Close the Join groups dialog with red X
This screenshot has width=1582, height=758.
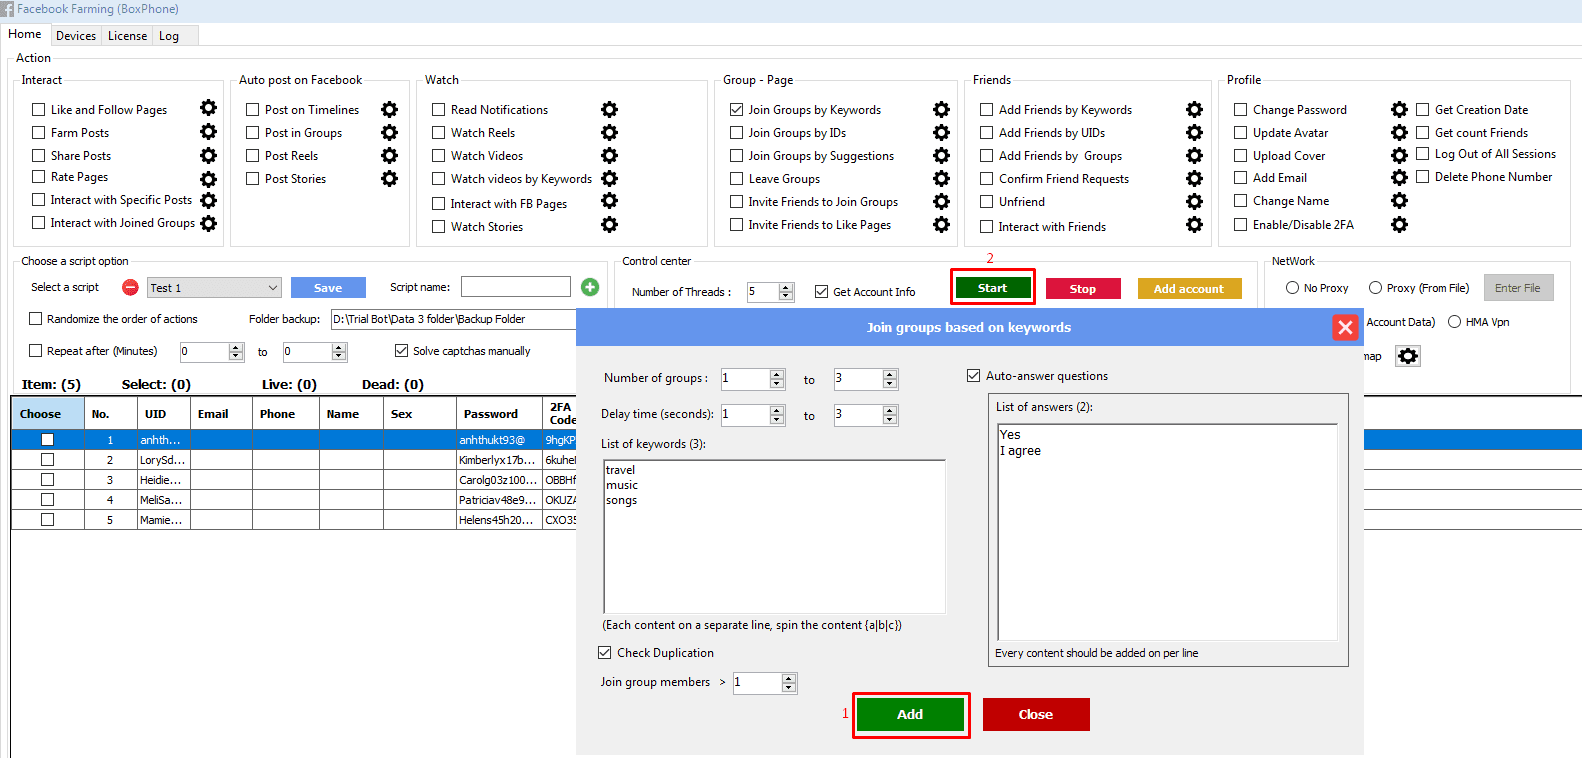pos(1345,327)
